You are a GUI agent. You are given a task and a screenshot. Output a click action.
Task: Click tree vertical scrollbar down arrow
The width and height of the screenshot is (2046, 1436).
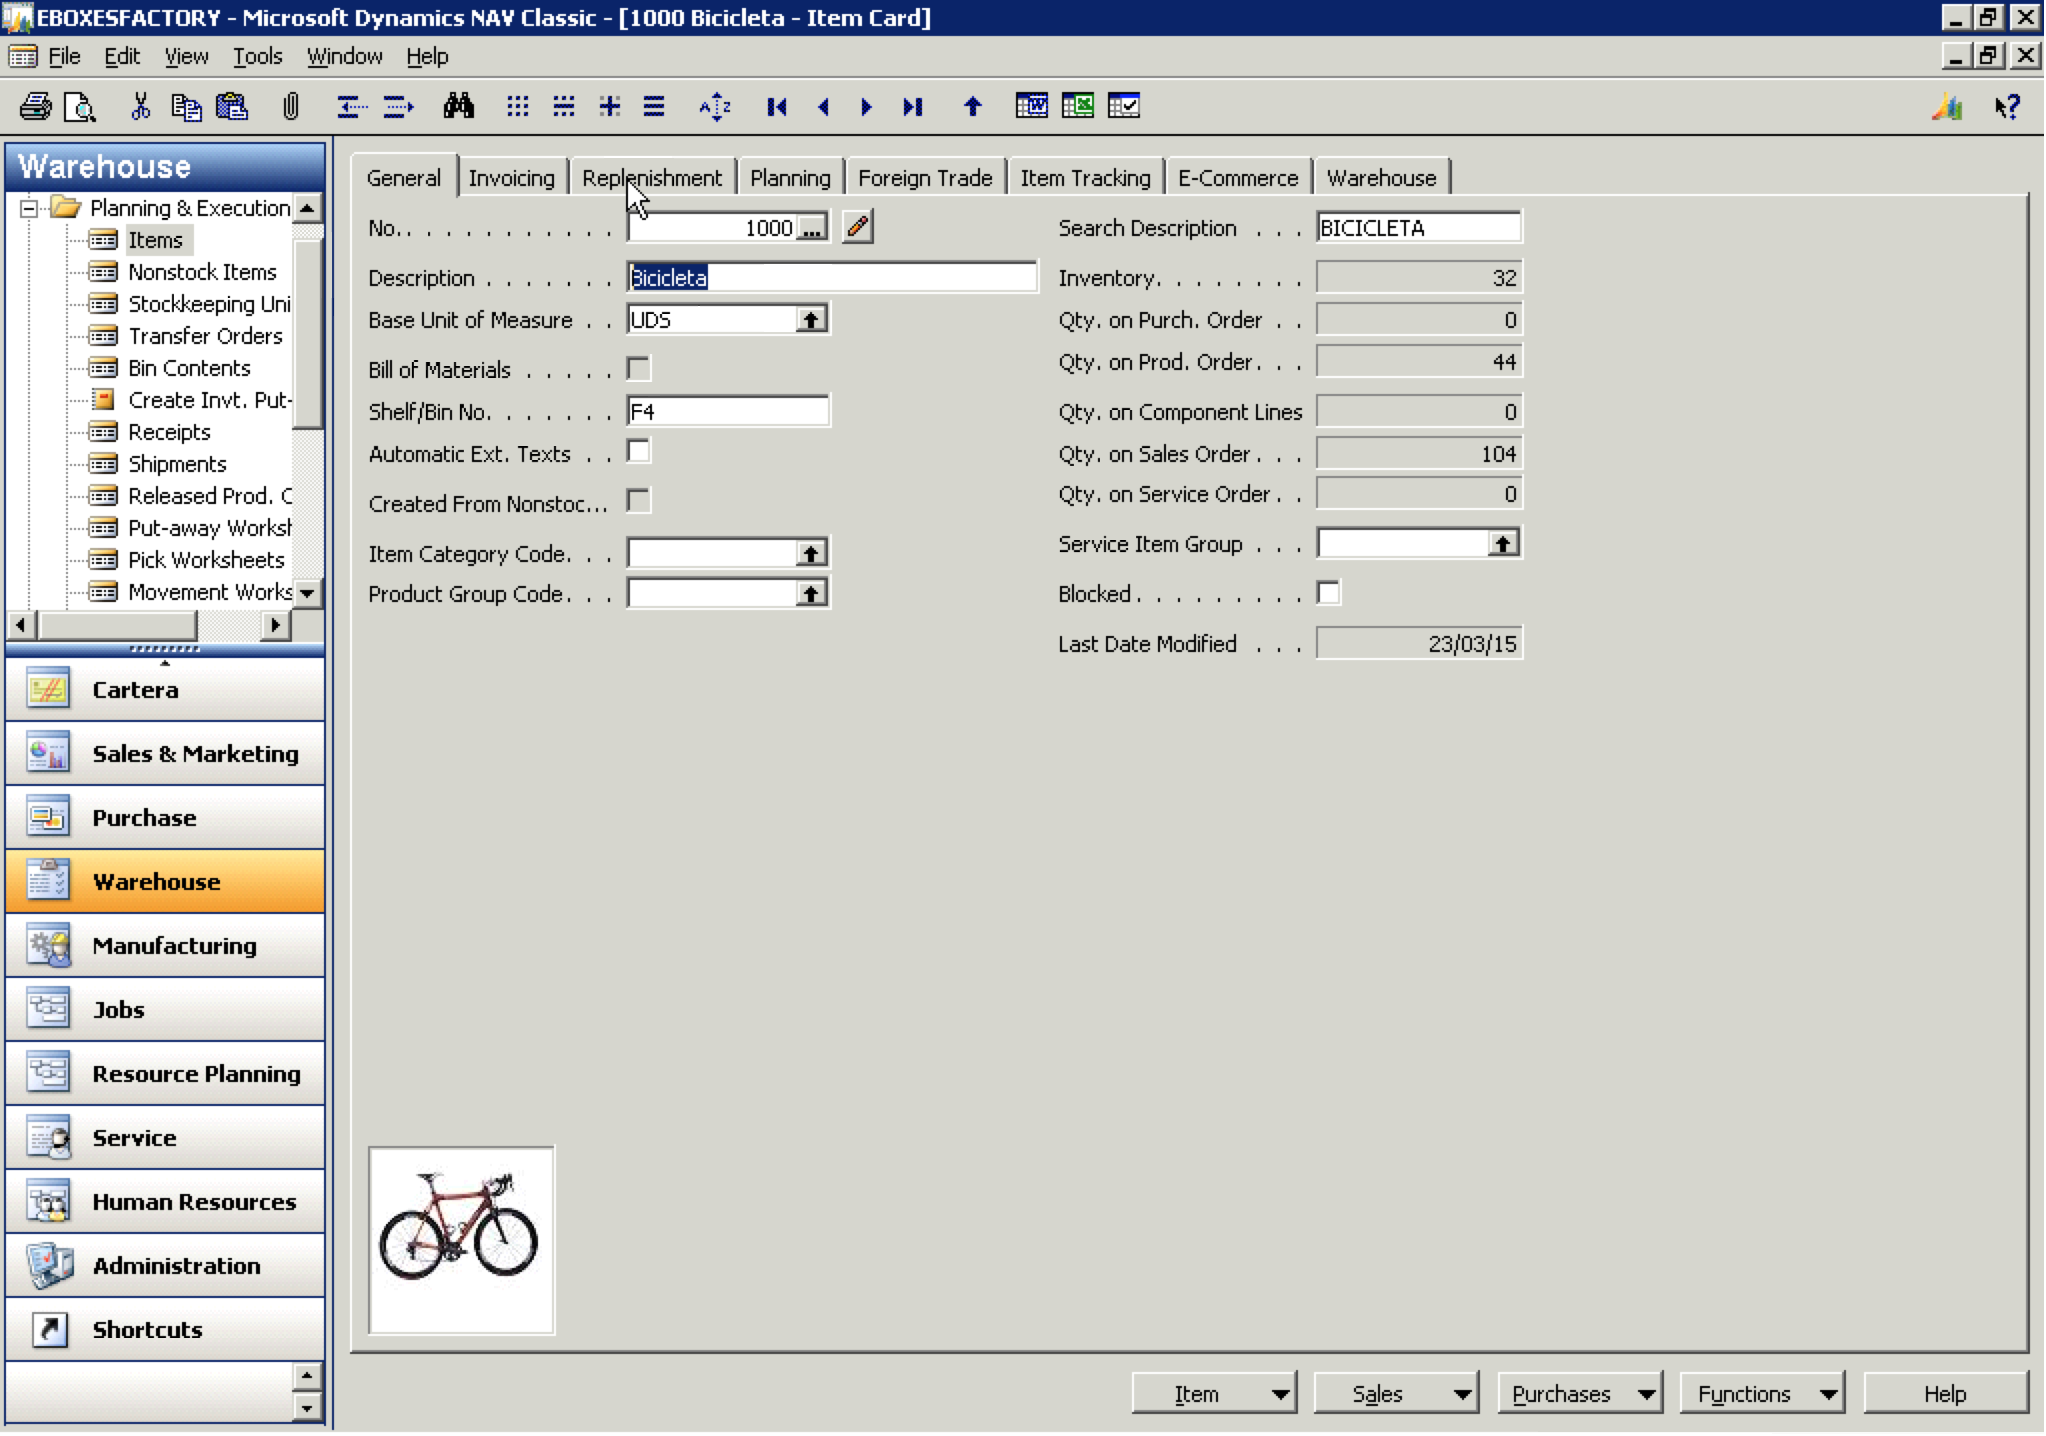click(307, 593)
